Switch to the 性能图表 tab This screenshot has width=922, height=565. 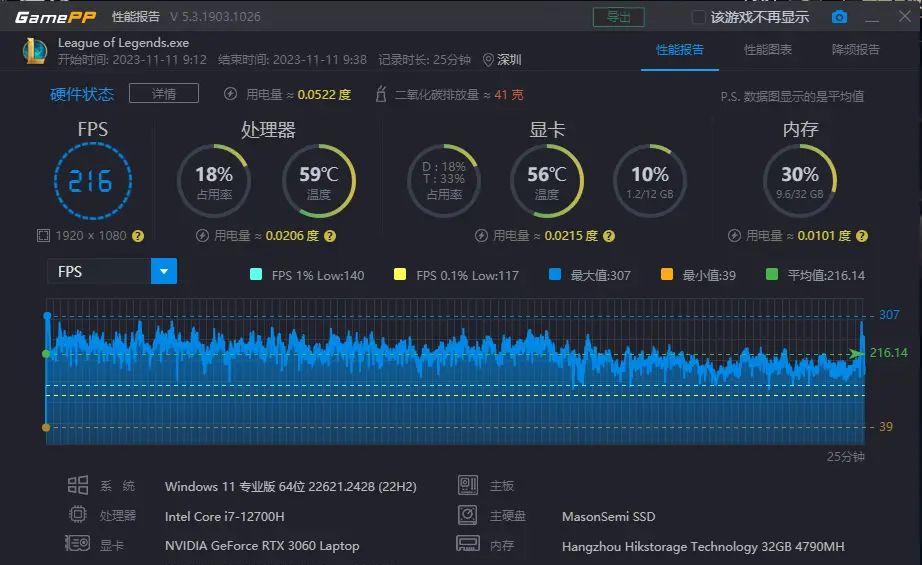pyautogui.click(x=768, y=50)
